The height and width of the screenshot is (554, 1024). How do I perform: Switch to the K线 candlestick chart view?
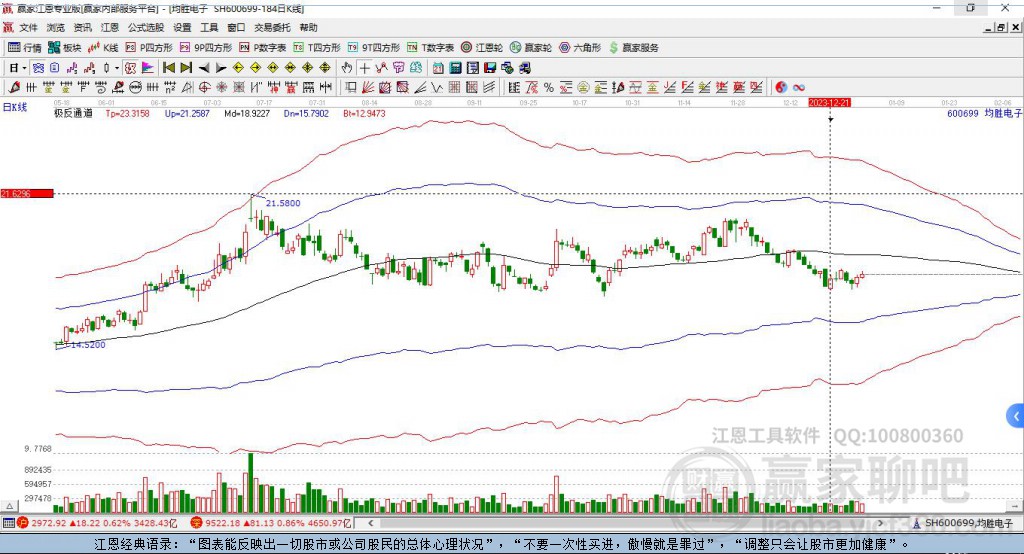[103, 48]
